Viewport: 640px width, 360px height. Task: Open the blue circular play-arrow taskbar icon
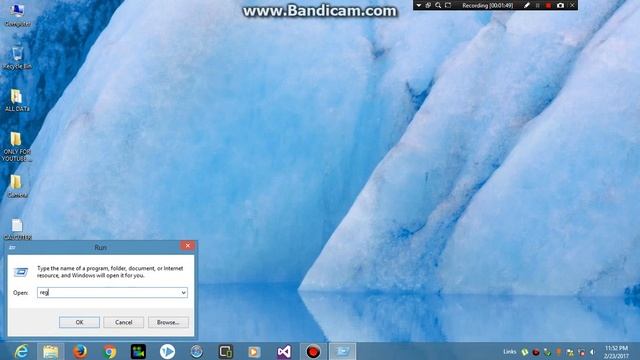167,351
